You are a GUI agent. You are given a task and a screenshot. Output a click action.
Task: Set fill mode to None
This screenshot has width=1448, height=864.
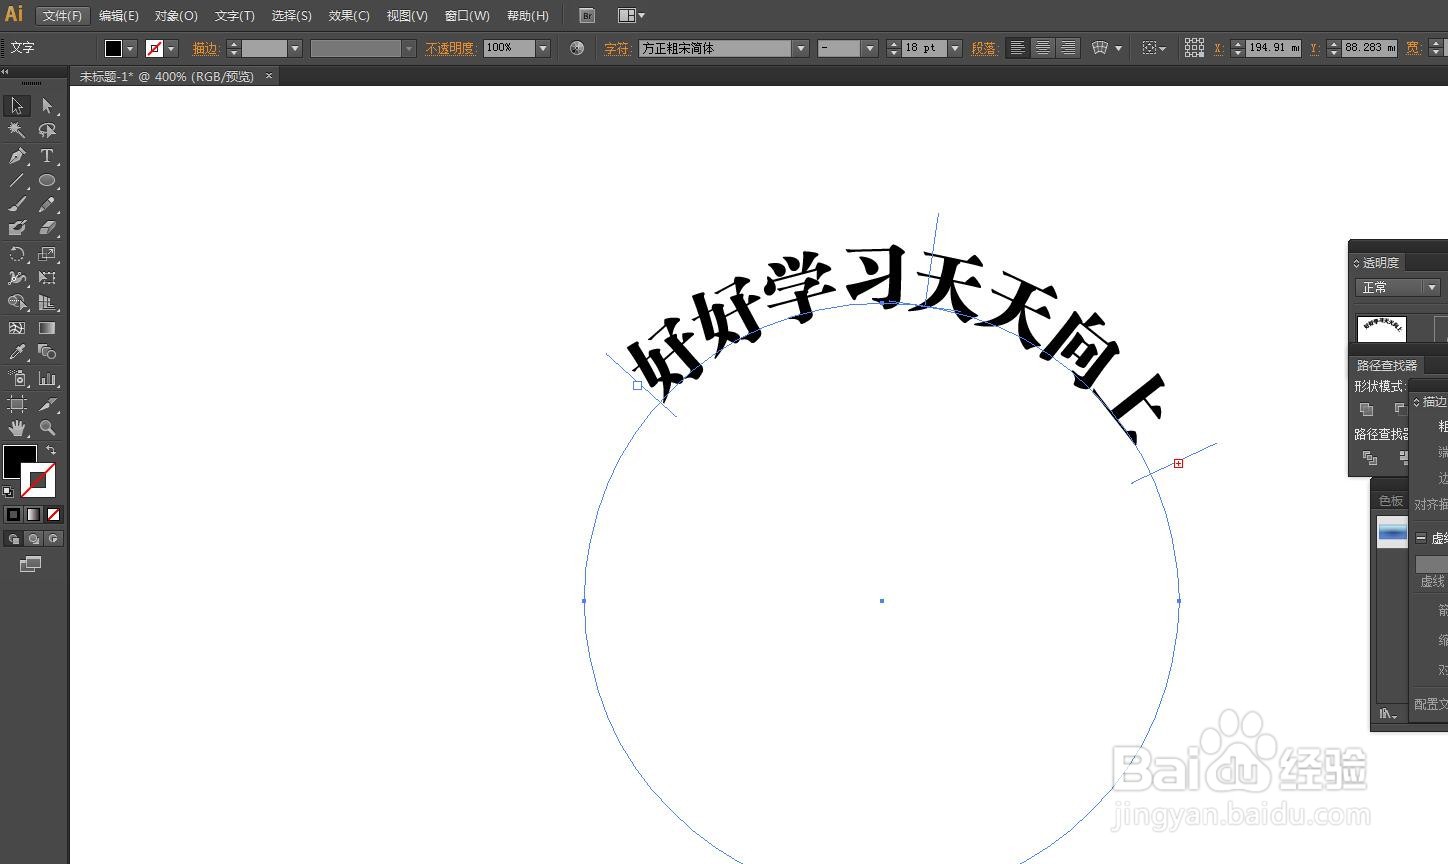point(54,514)
